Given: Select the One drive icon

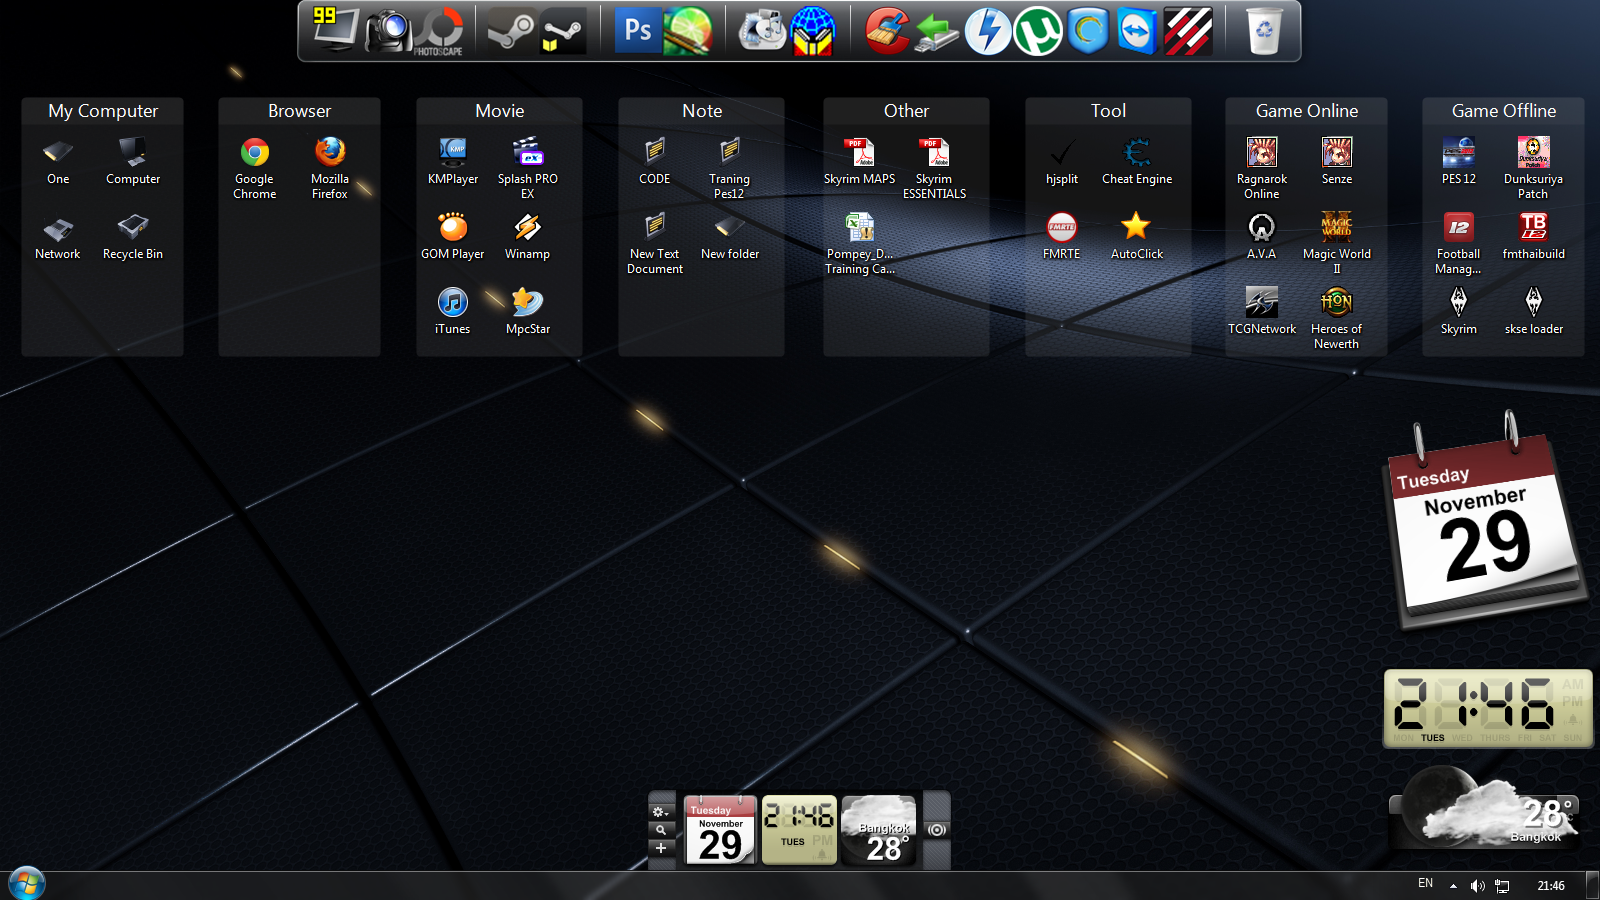Looking at the screenshot, I should coord(58,161).
